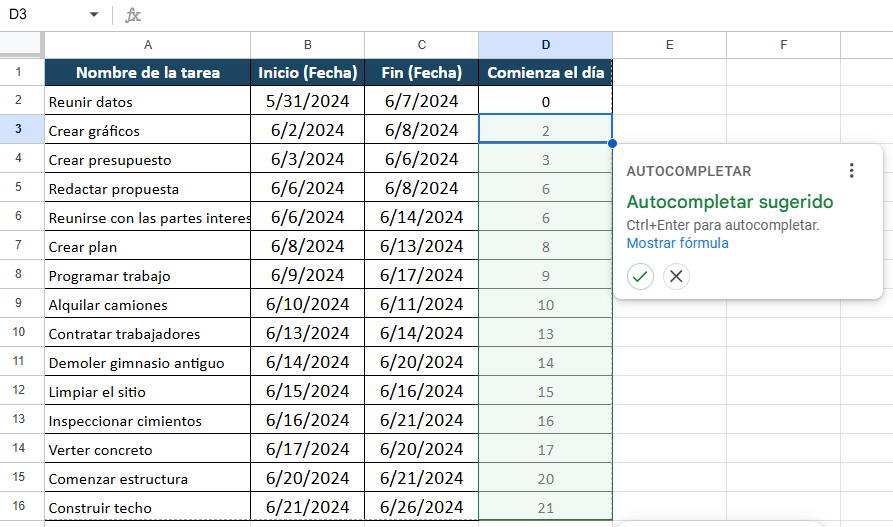
Task: Select the 'Construir techo' cell
Action: coord(148,507)
